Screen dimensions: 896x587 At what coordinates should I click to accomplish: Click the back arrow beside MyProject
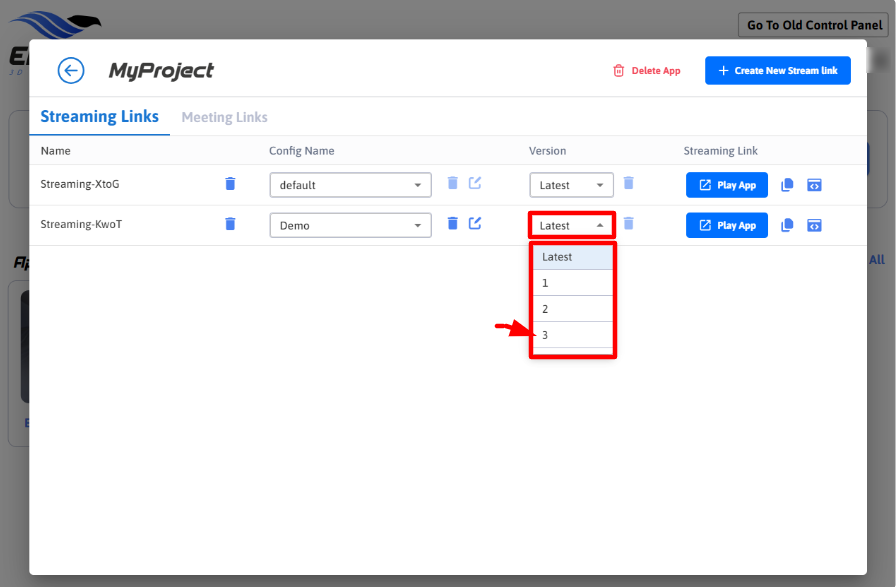[x=71, y=70]
